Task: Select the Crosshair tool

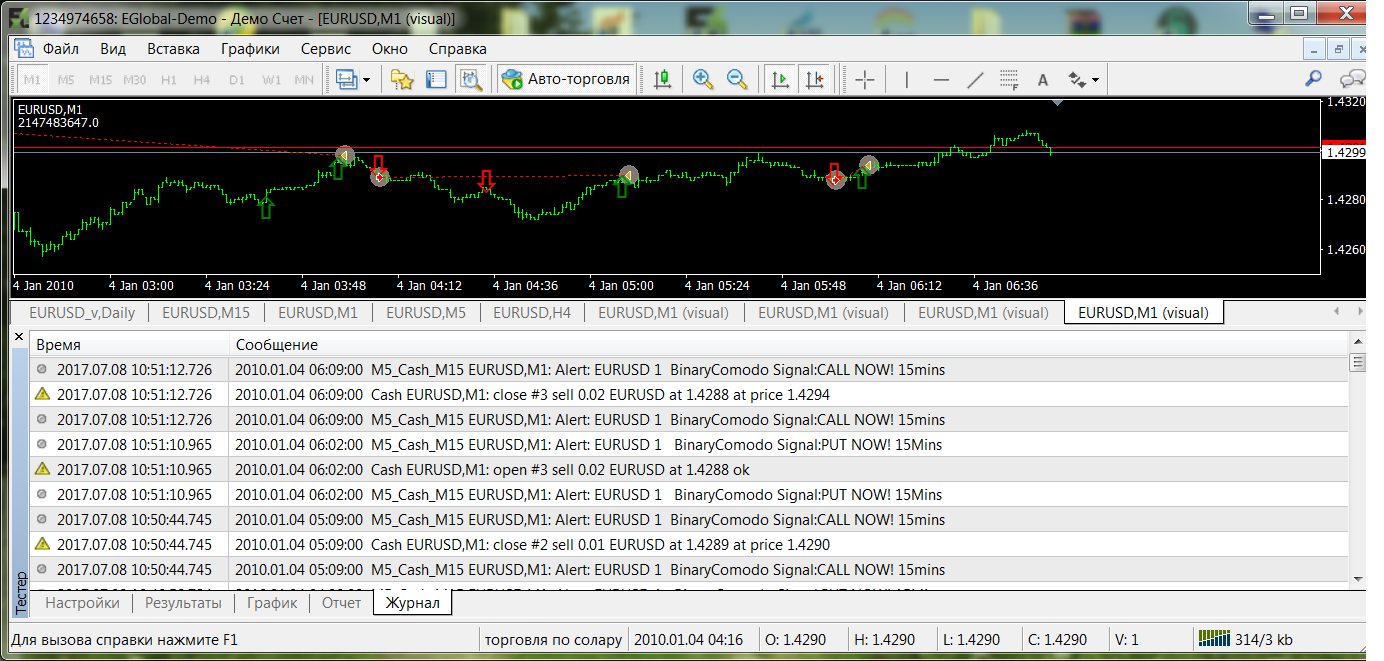Action: (865, 80)
